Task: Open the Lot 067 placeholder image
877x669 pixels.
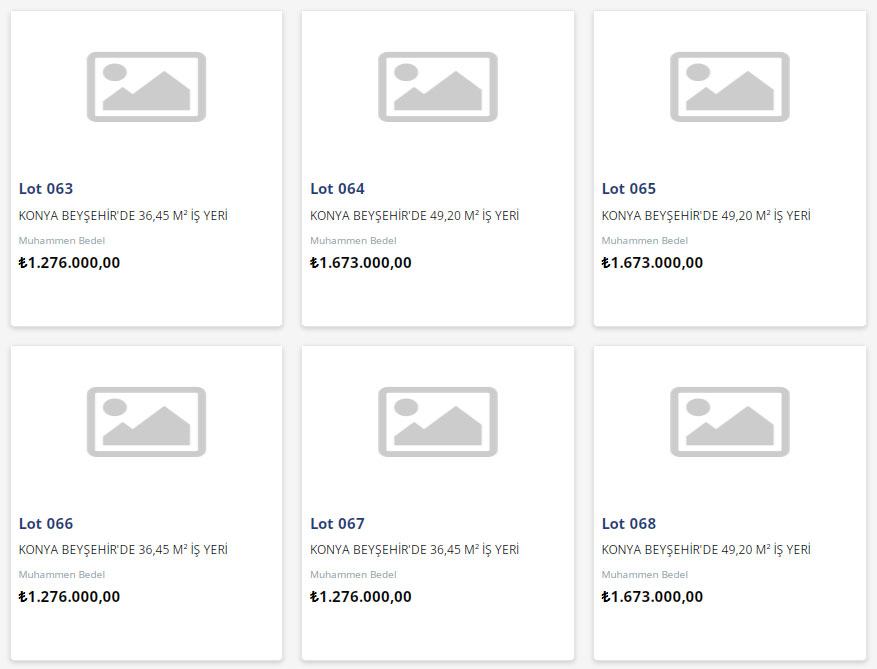Action: coord(437,422)
